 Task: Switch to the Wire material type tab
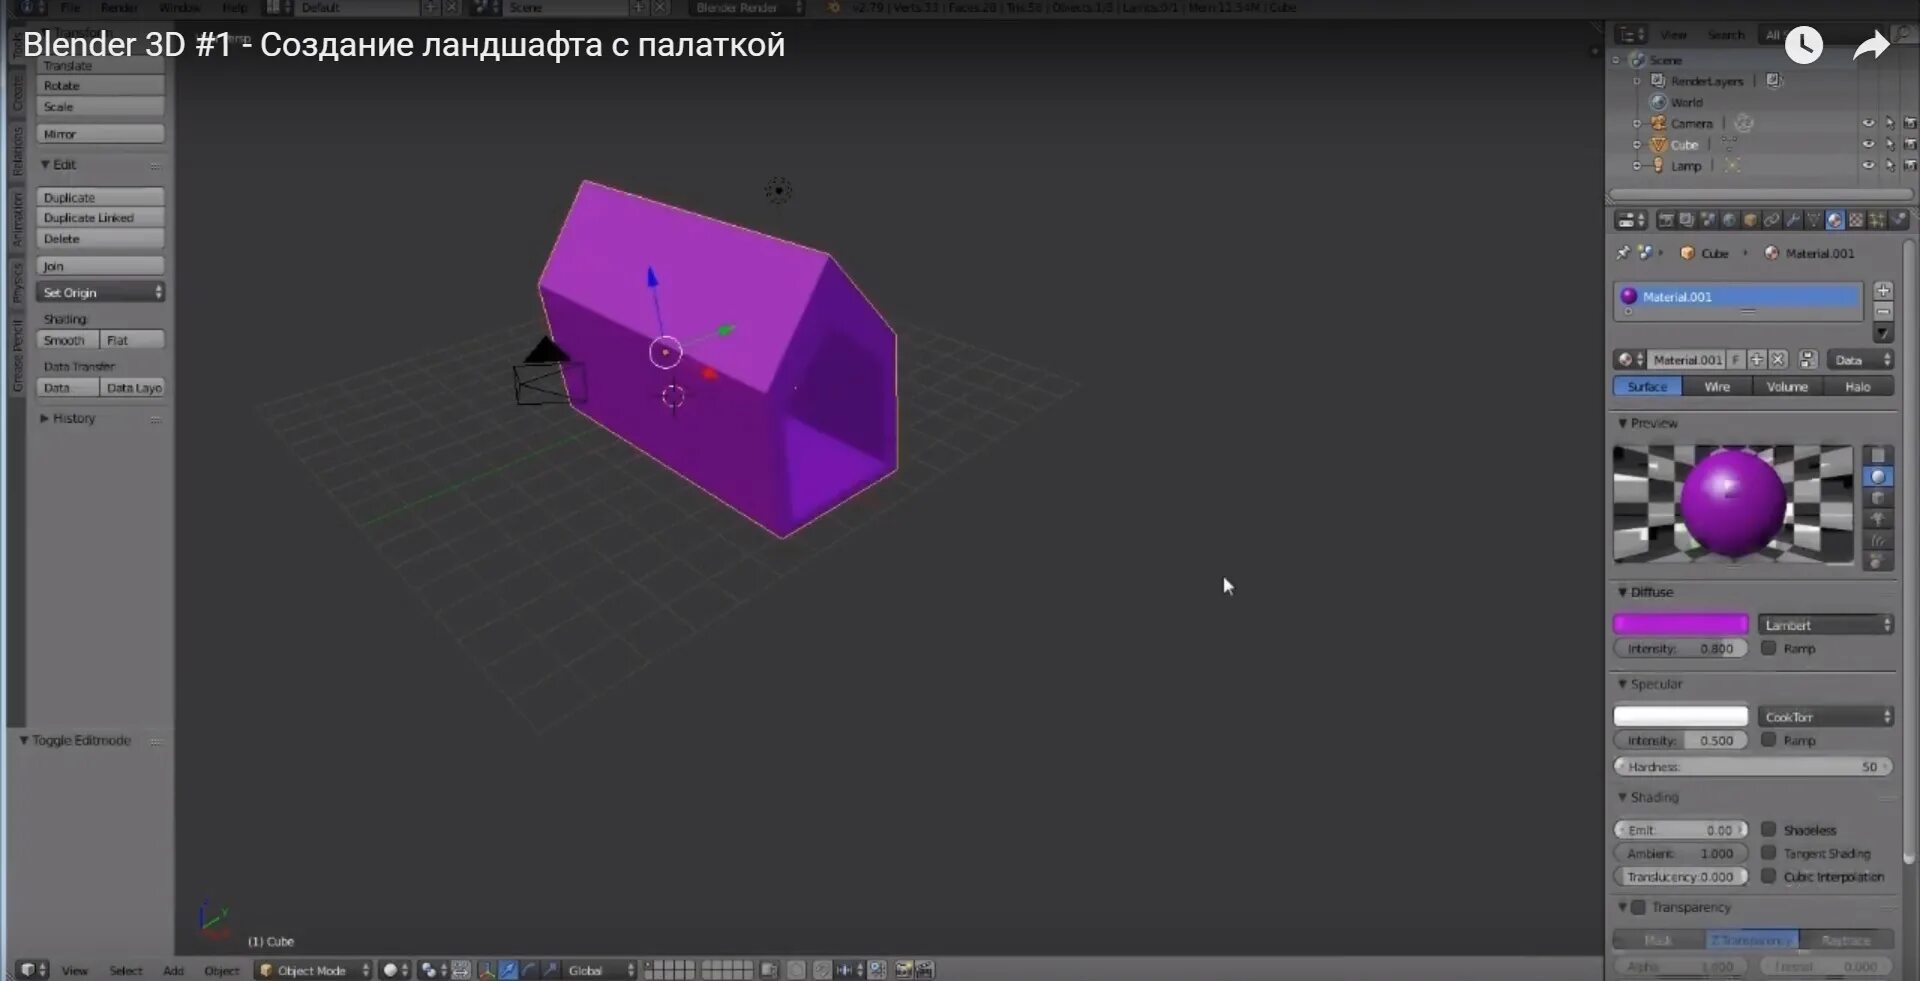1717,387
